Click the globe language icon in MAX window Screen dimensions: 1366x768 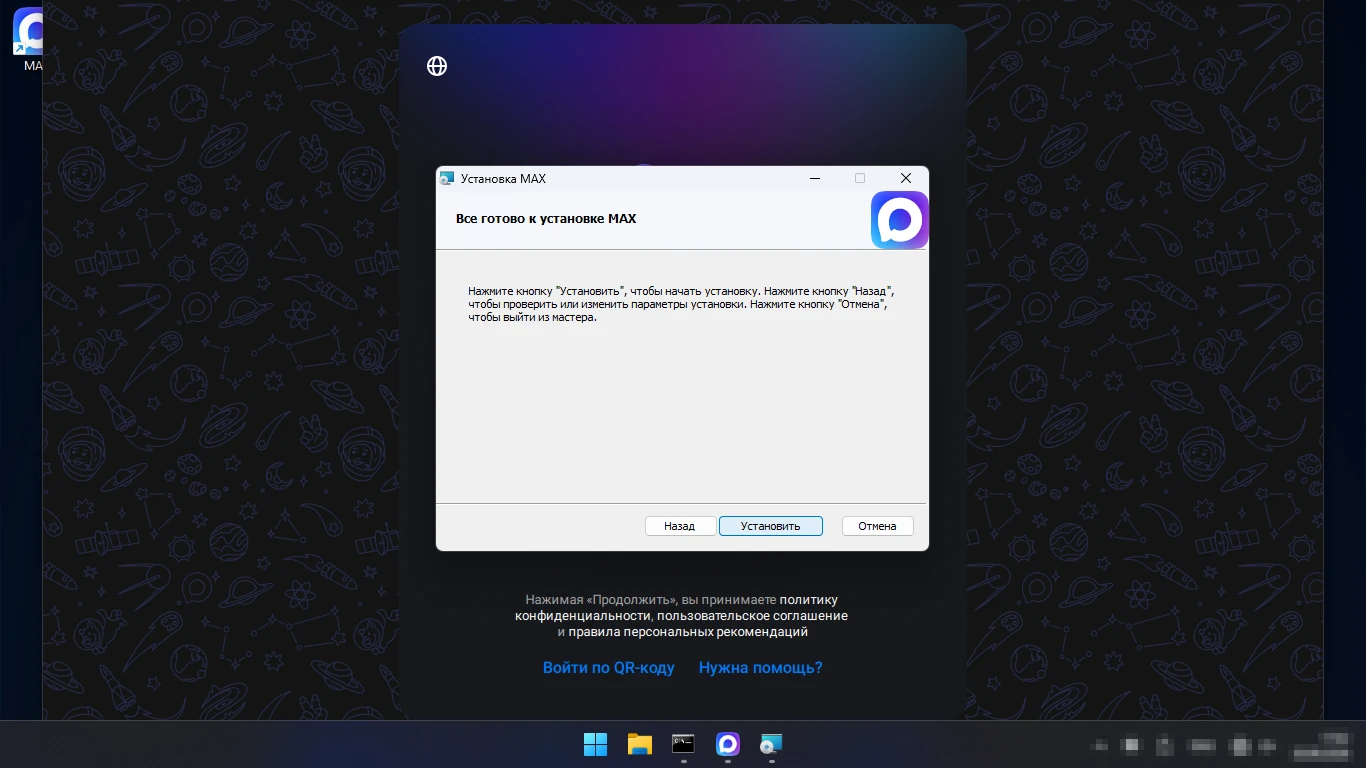click(437, 66)
